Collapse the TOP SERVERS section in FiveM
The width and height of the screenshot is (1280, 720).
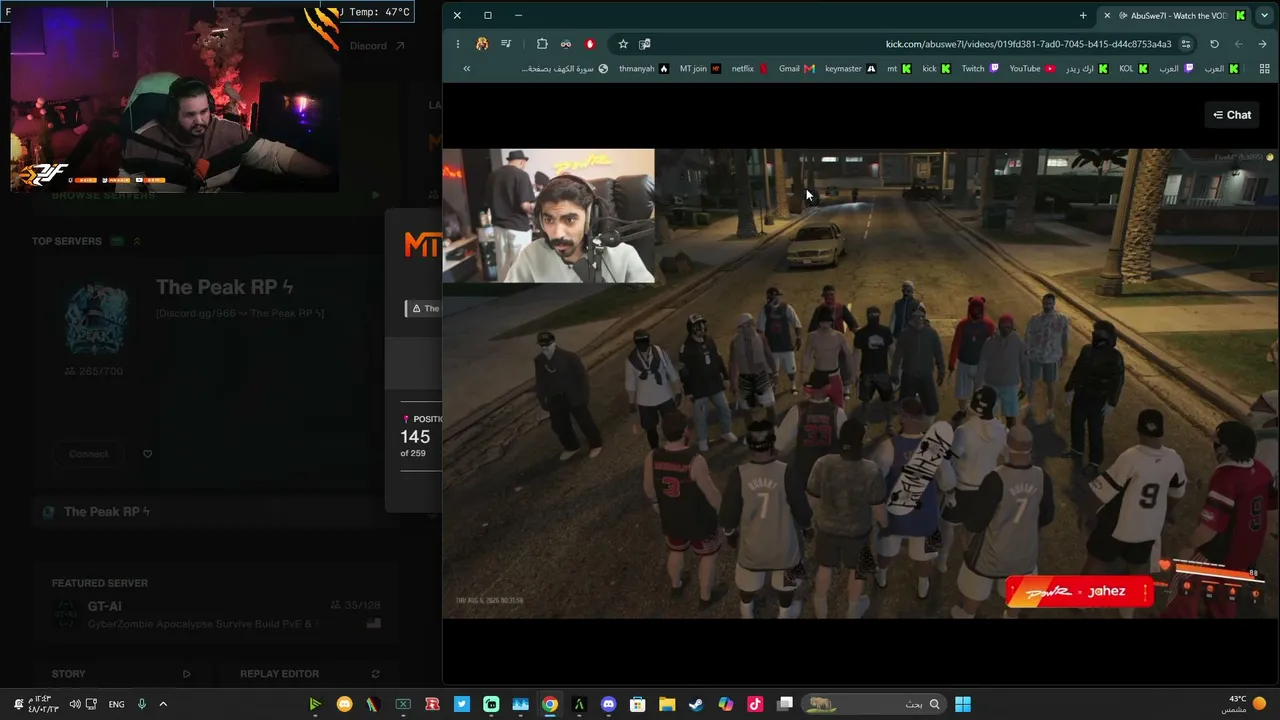pyautogui.click(x=137, y=241)
